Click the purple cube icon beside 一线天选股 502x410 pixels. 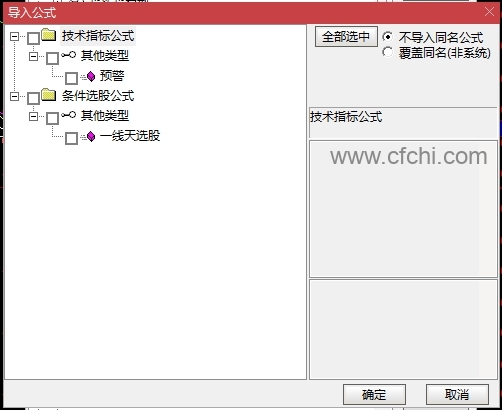coord(91,136)
